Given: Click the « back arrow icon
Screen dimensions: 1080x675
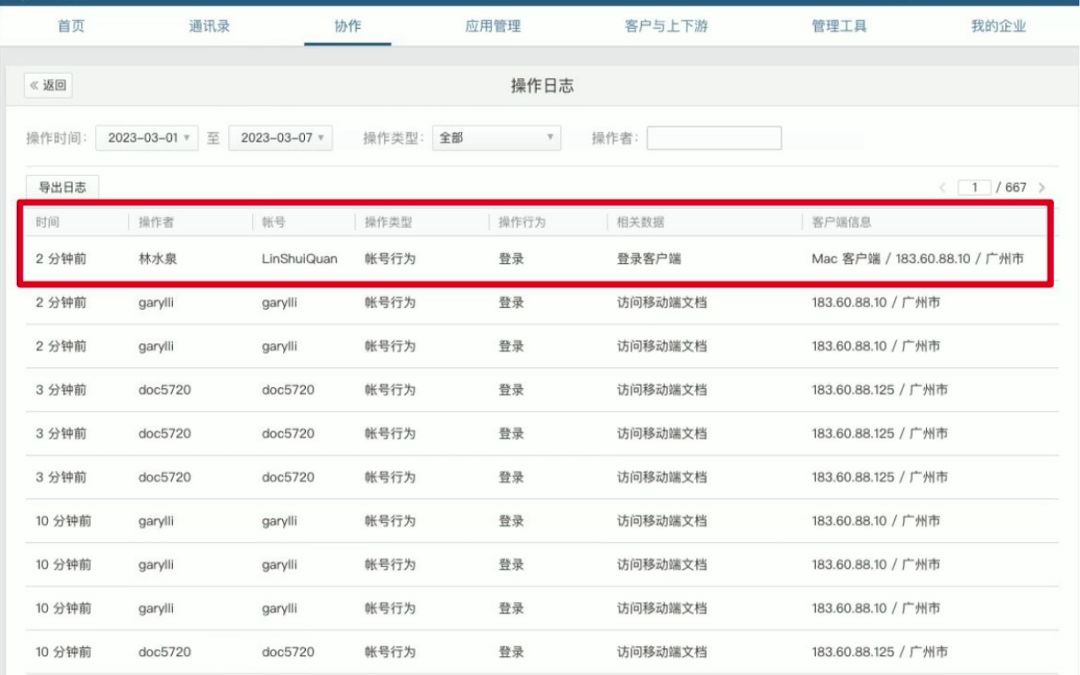Looking at the screenshot, I should point(36,85).
